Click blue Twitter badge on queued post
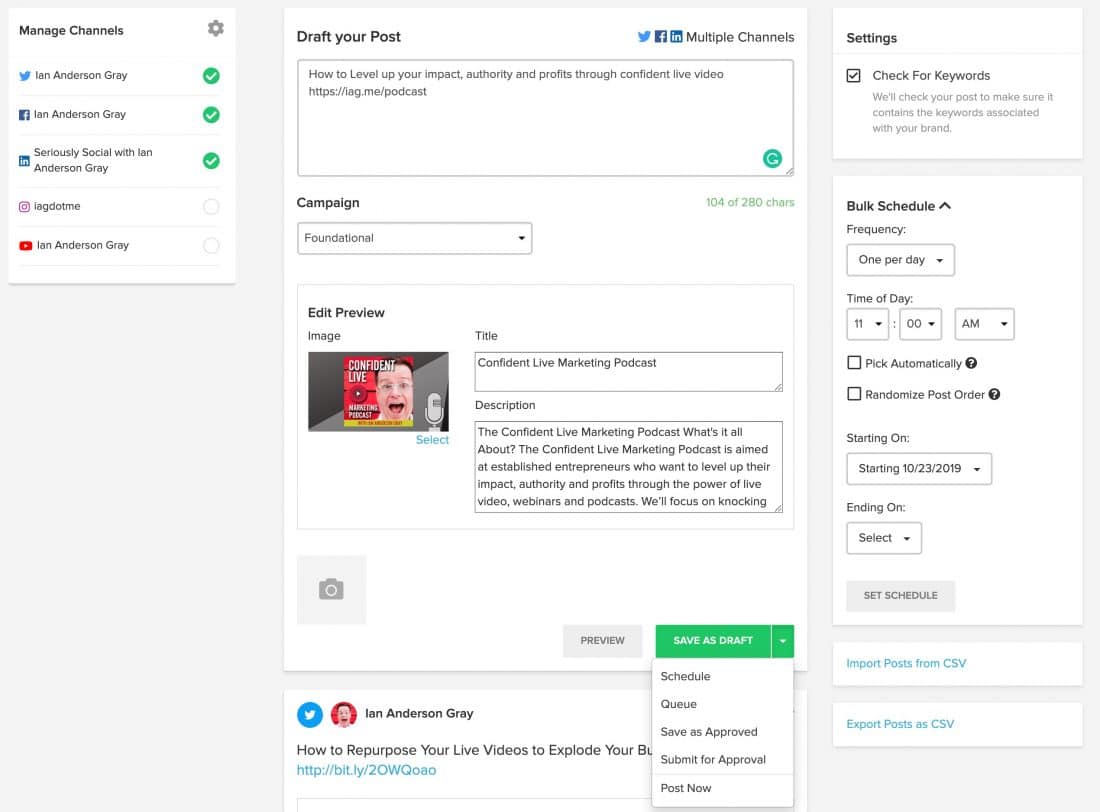Screen dimensions: 1100x812 309,714
